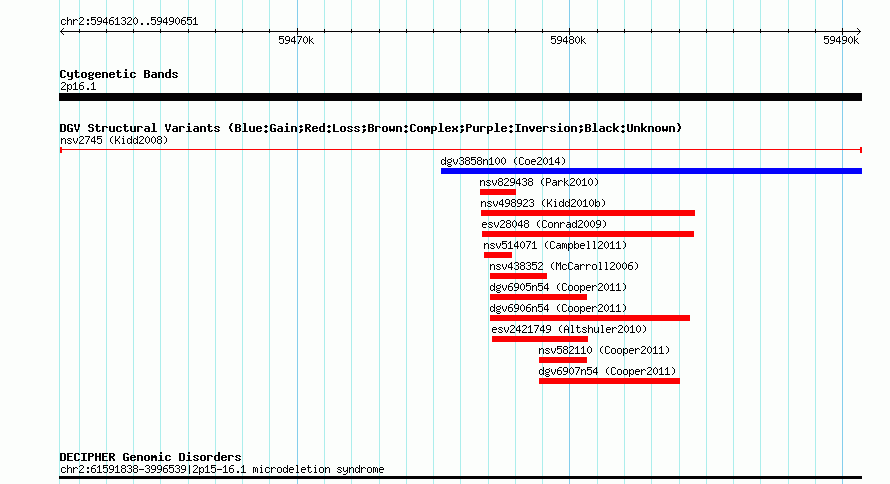Open the dgv6906n54 (Cooper2011) label
The width and height of the screenshot is (890, 484).
click(558, 308)
